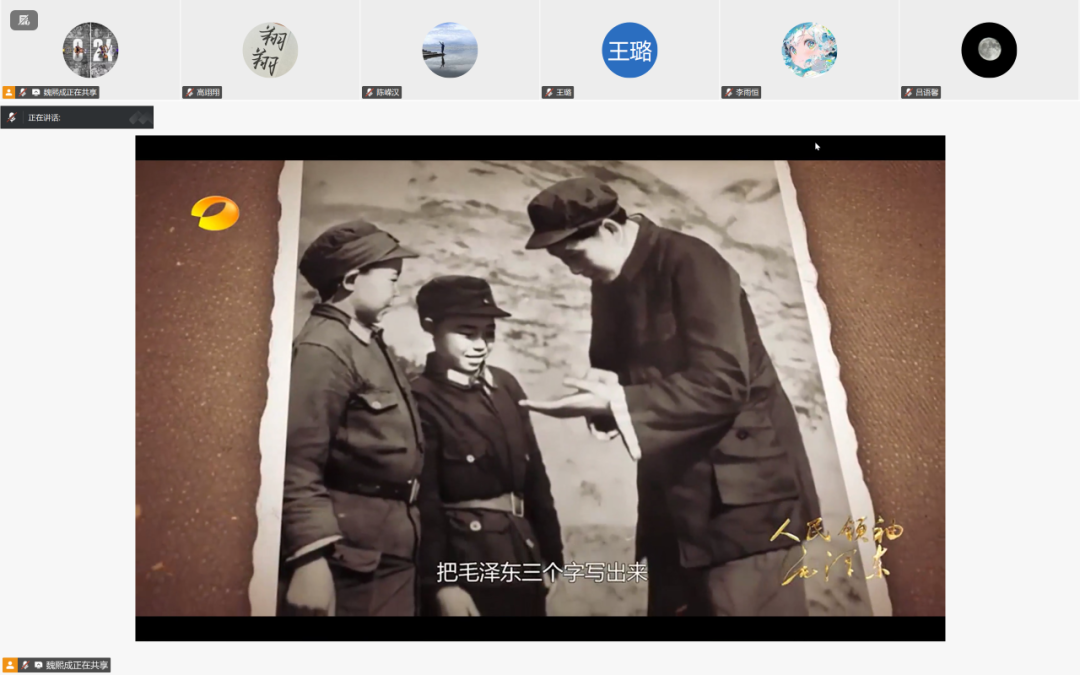
Task: Click the layout icon at top-left of participant strip
Action: tap(23, 20)
